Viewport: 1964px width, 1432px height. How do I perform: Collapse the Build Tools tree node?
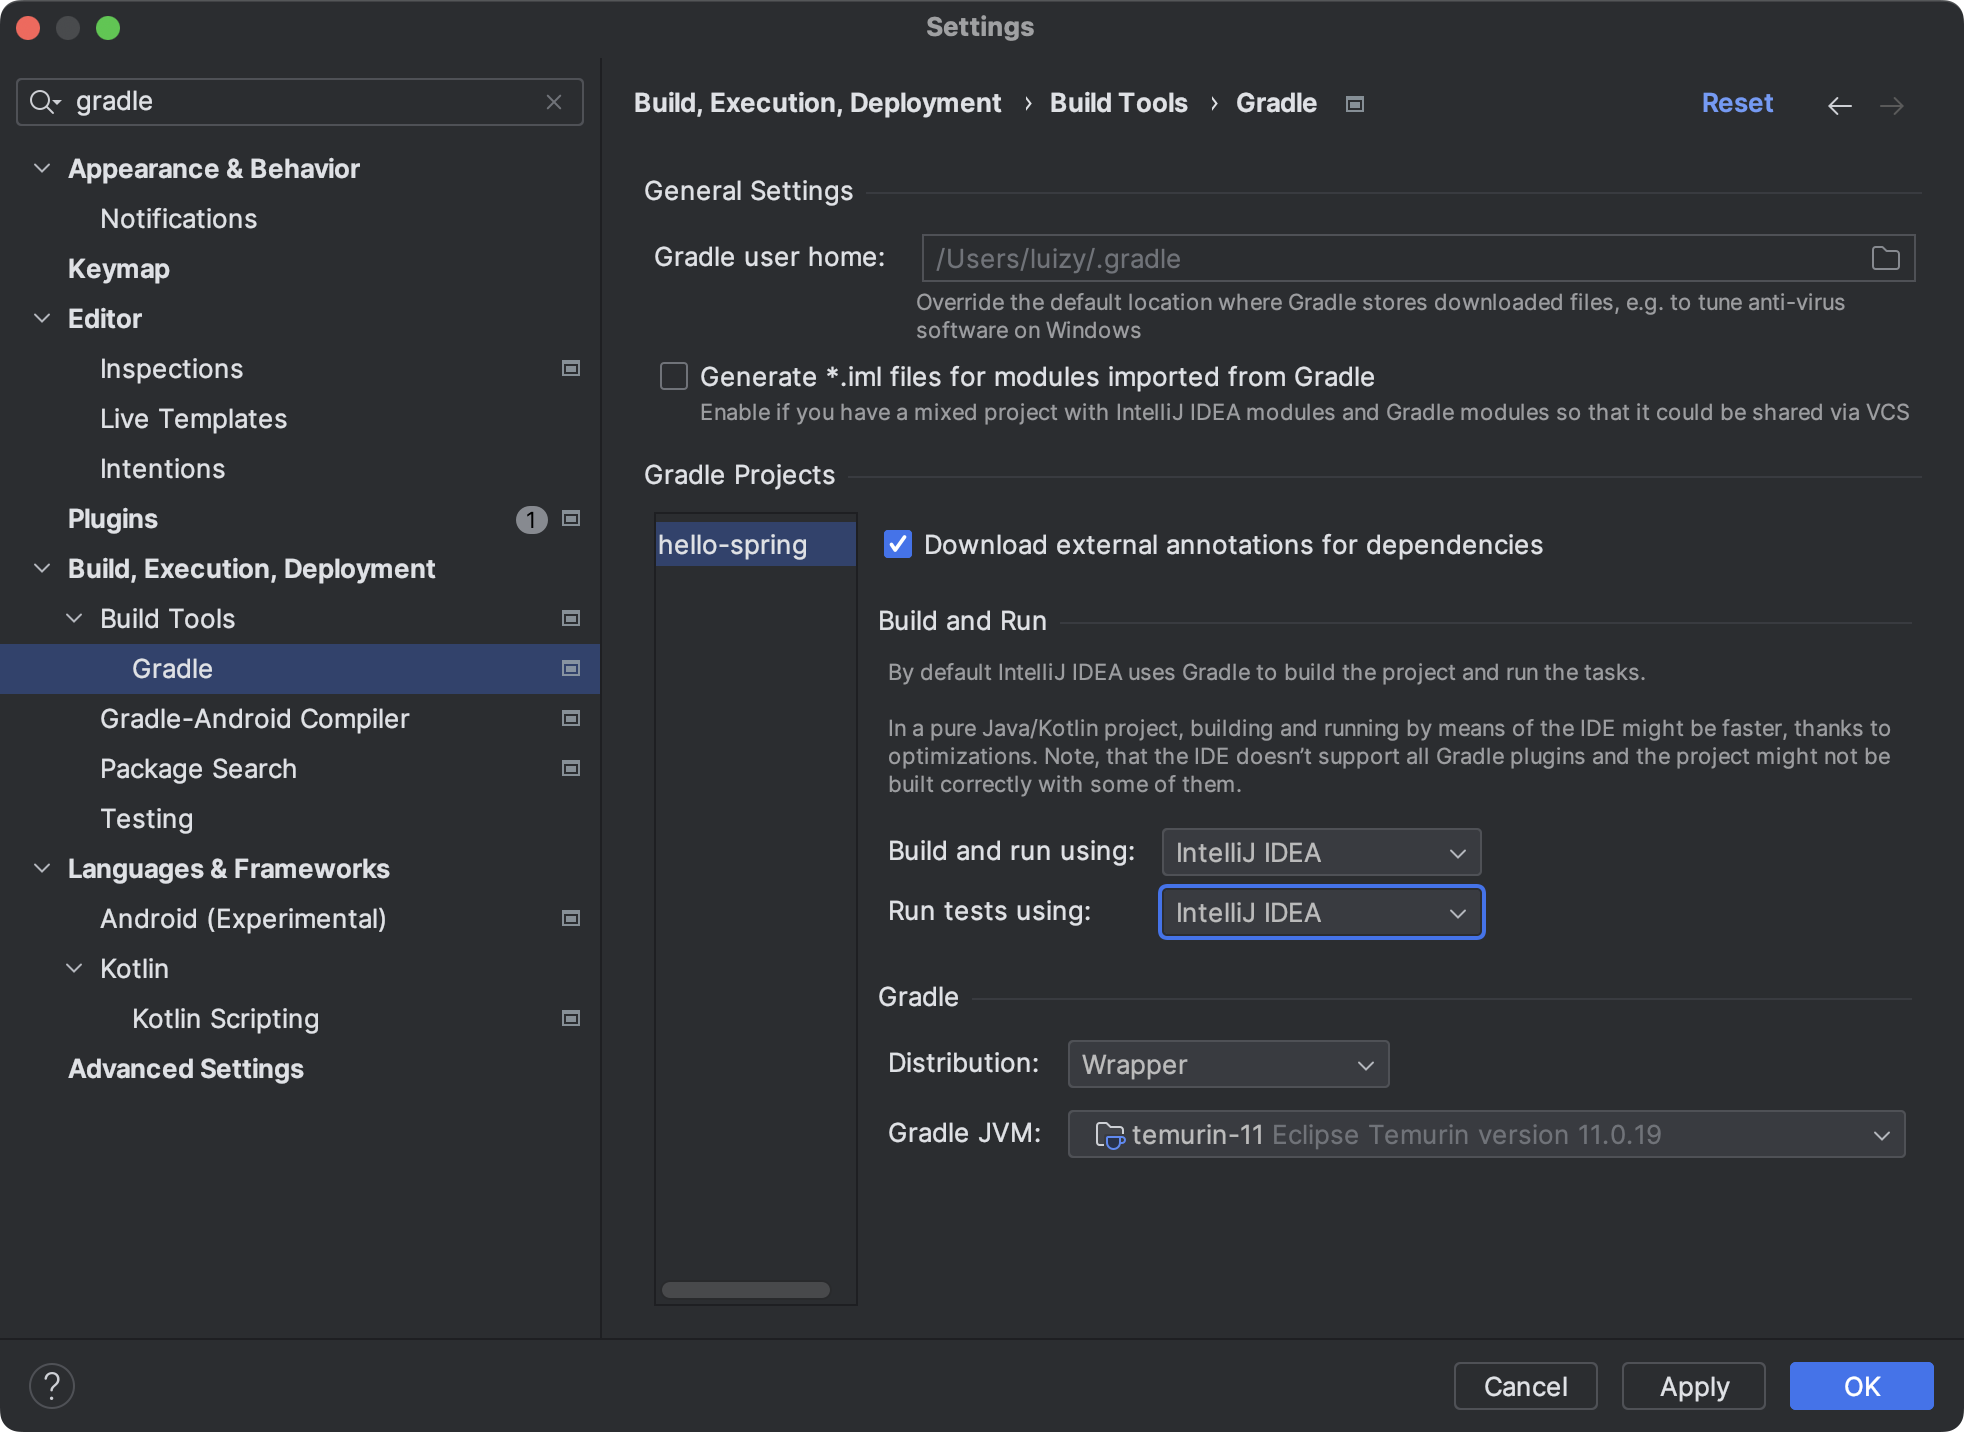74,619
